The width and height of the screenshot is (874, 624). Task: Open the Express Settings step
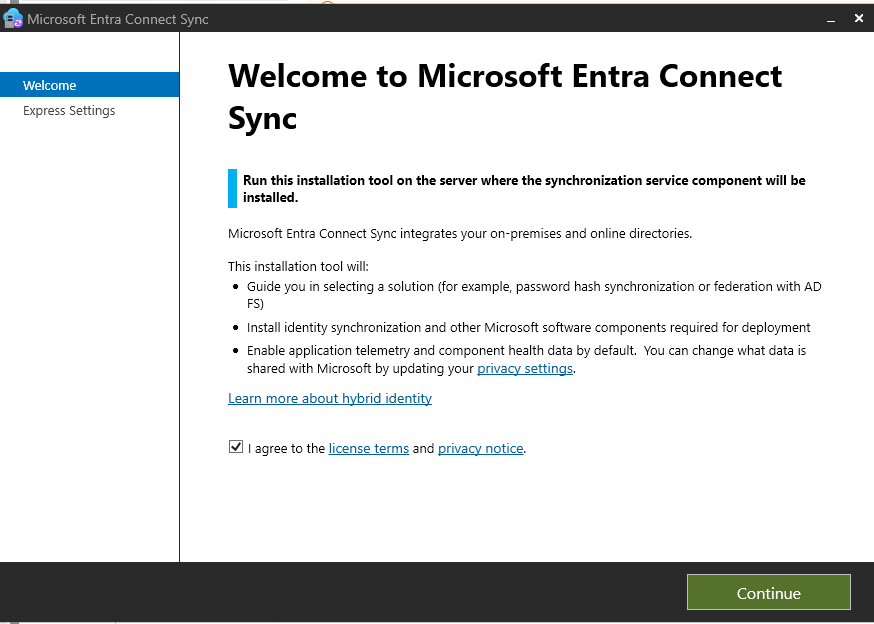point(69,110)
